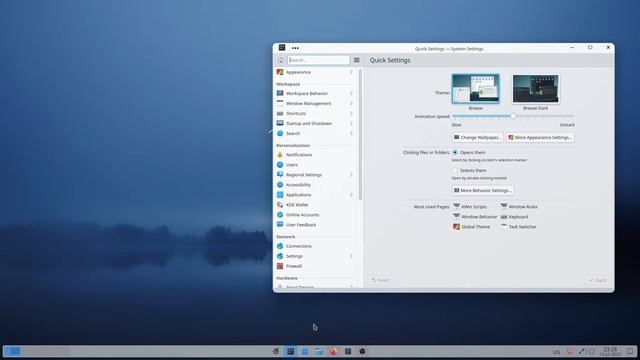640x360 pixels.
Task: Open the hamburger menu beside search
Action: click(x=357, y=60)
